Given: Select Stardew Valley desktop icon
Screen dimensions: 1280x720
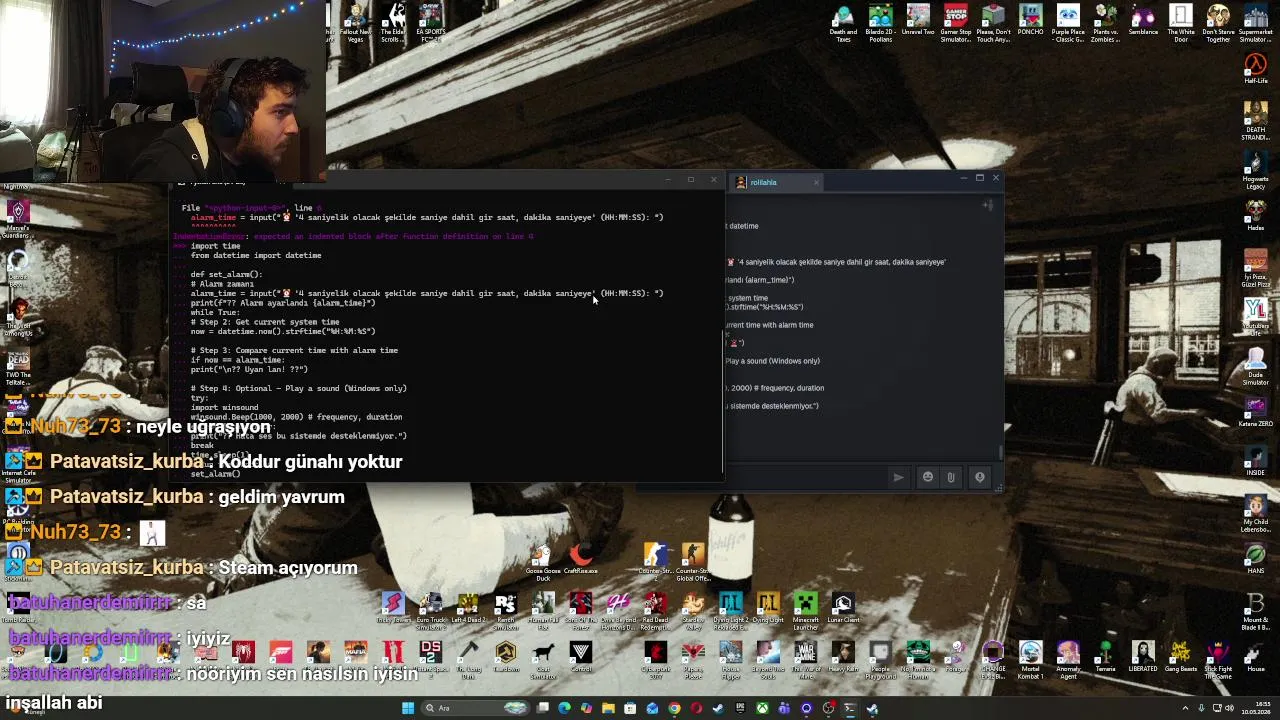Looking at the screenshot, I should click(692, 609).
